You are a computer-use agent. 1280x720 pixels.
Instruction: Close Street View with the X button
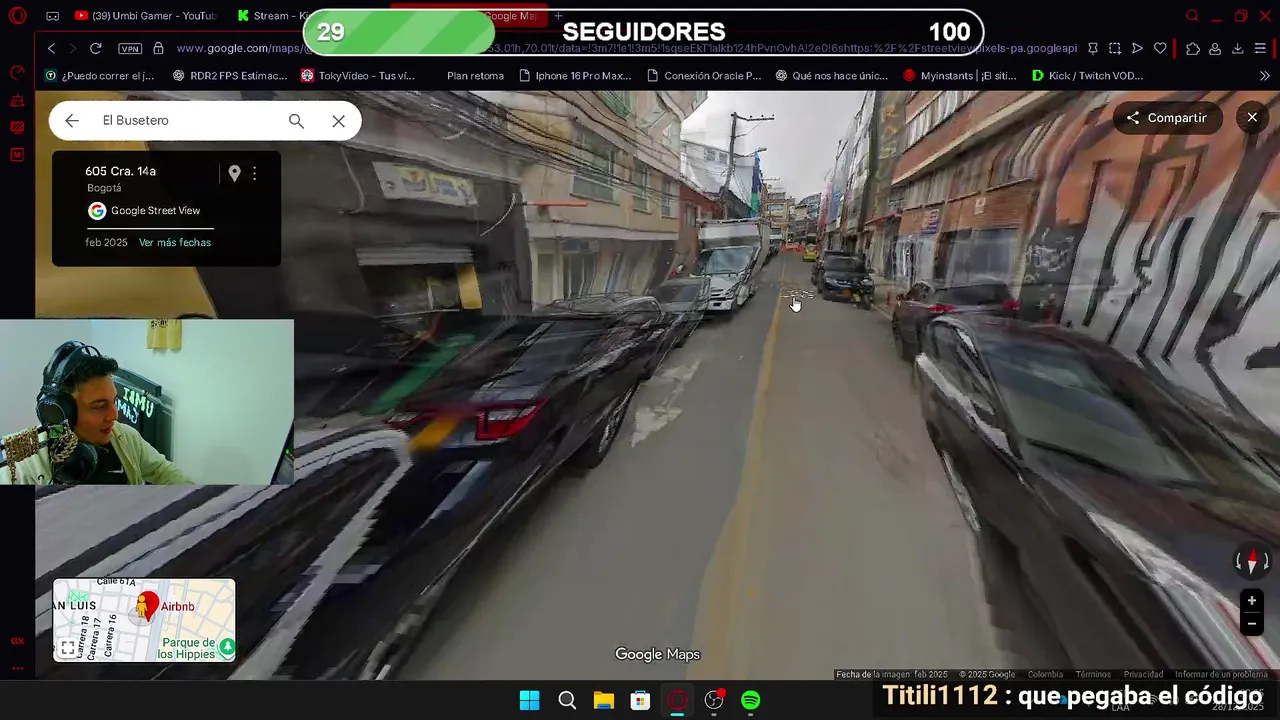point(1252,118)
